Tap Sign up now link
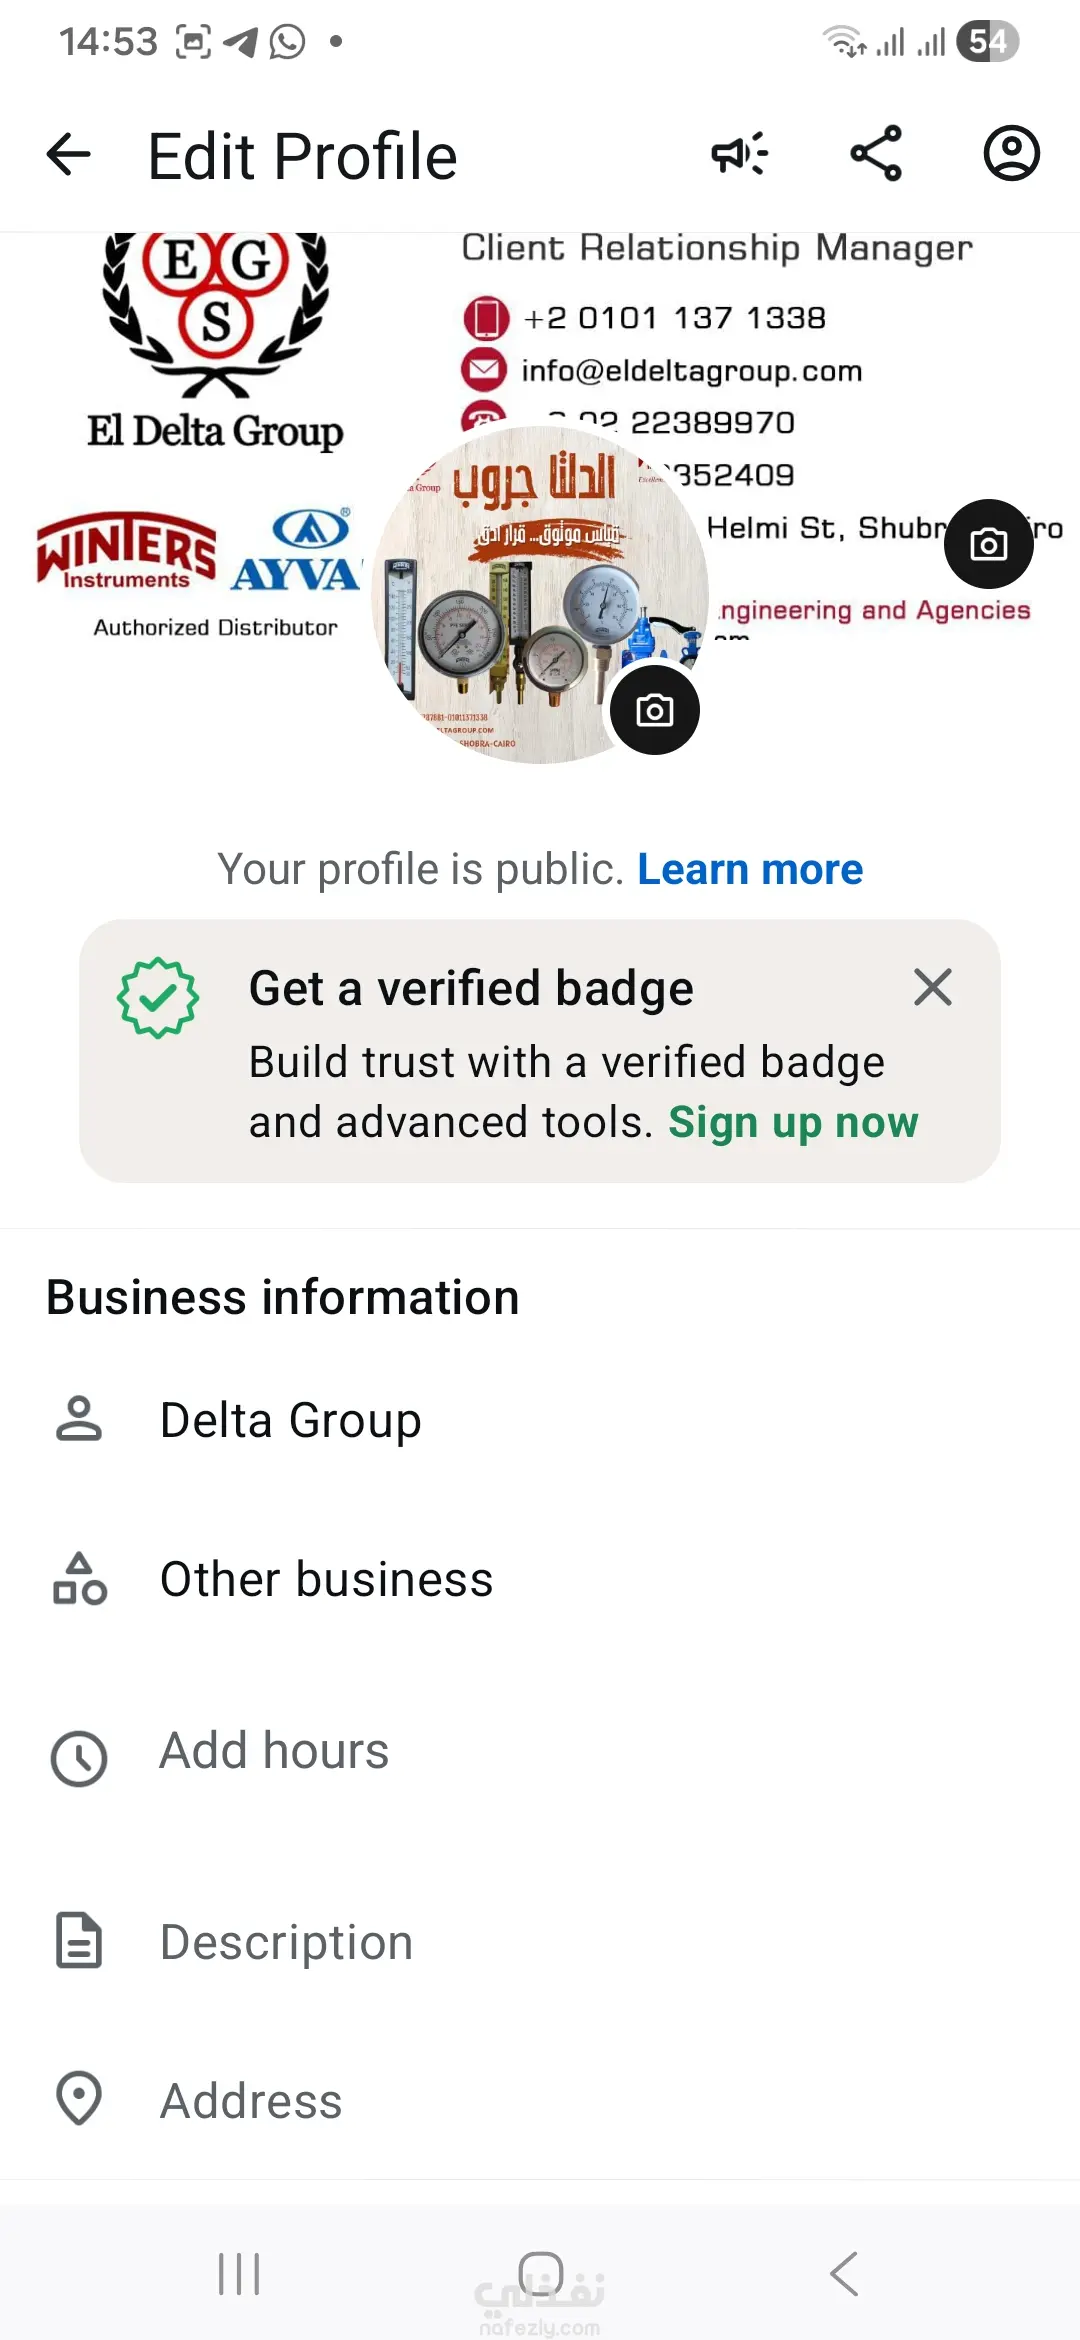1080x2340 pixels. pyautogui.click(x=793, y=1123)
